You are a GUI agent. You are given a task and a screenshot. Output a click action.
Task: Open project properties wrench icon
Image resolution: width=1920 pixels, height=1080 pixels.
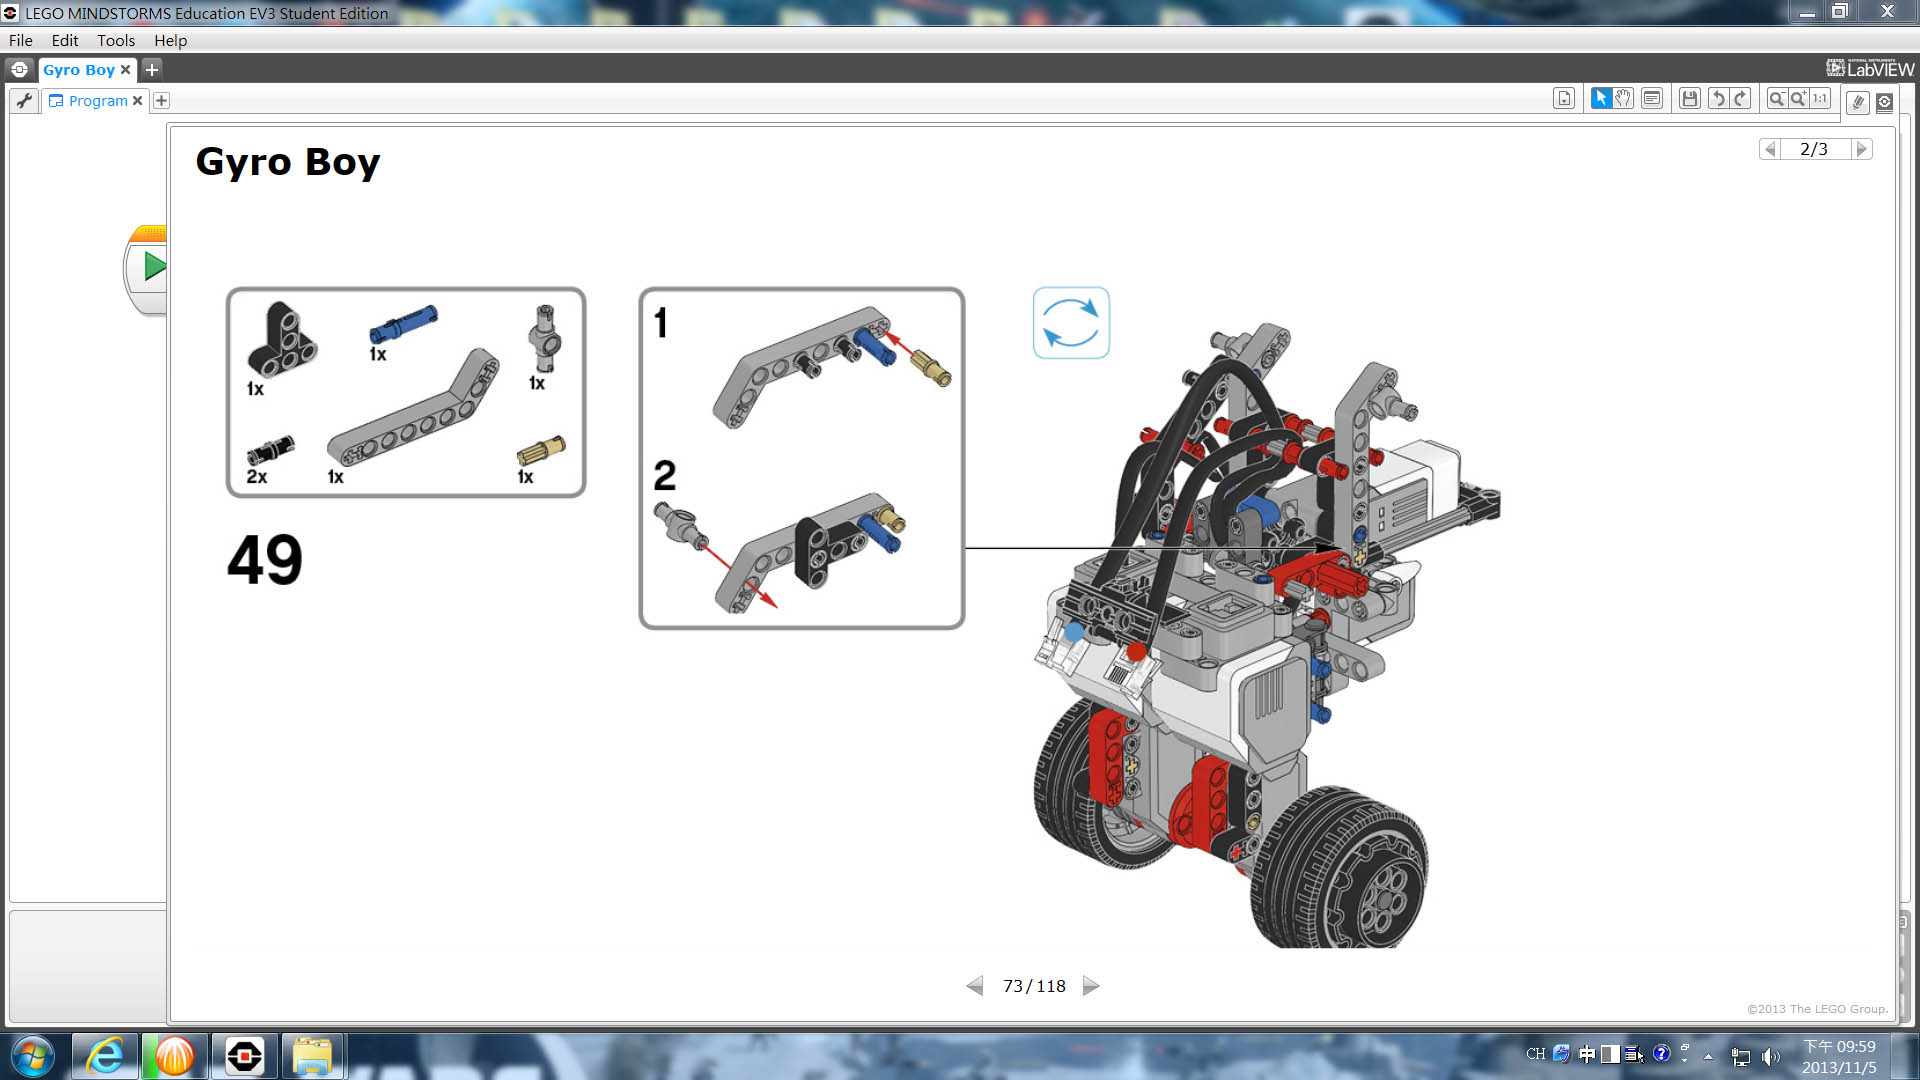tap(24, 100)
